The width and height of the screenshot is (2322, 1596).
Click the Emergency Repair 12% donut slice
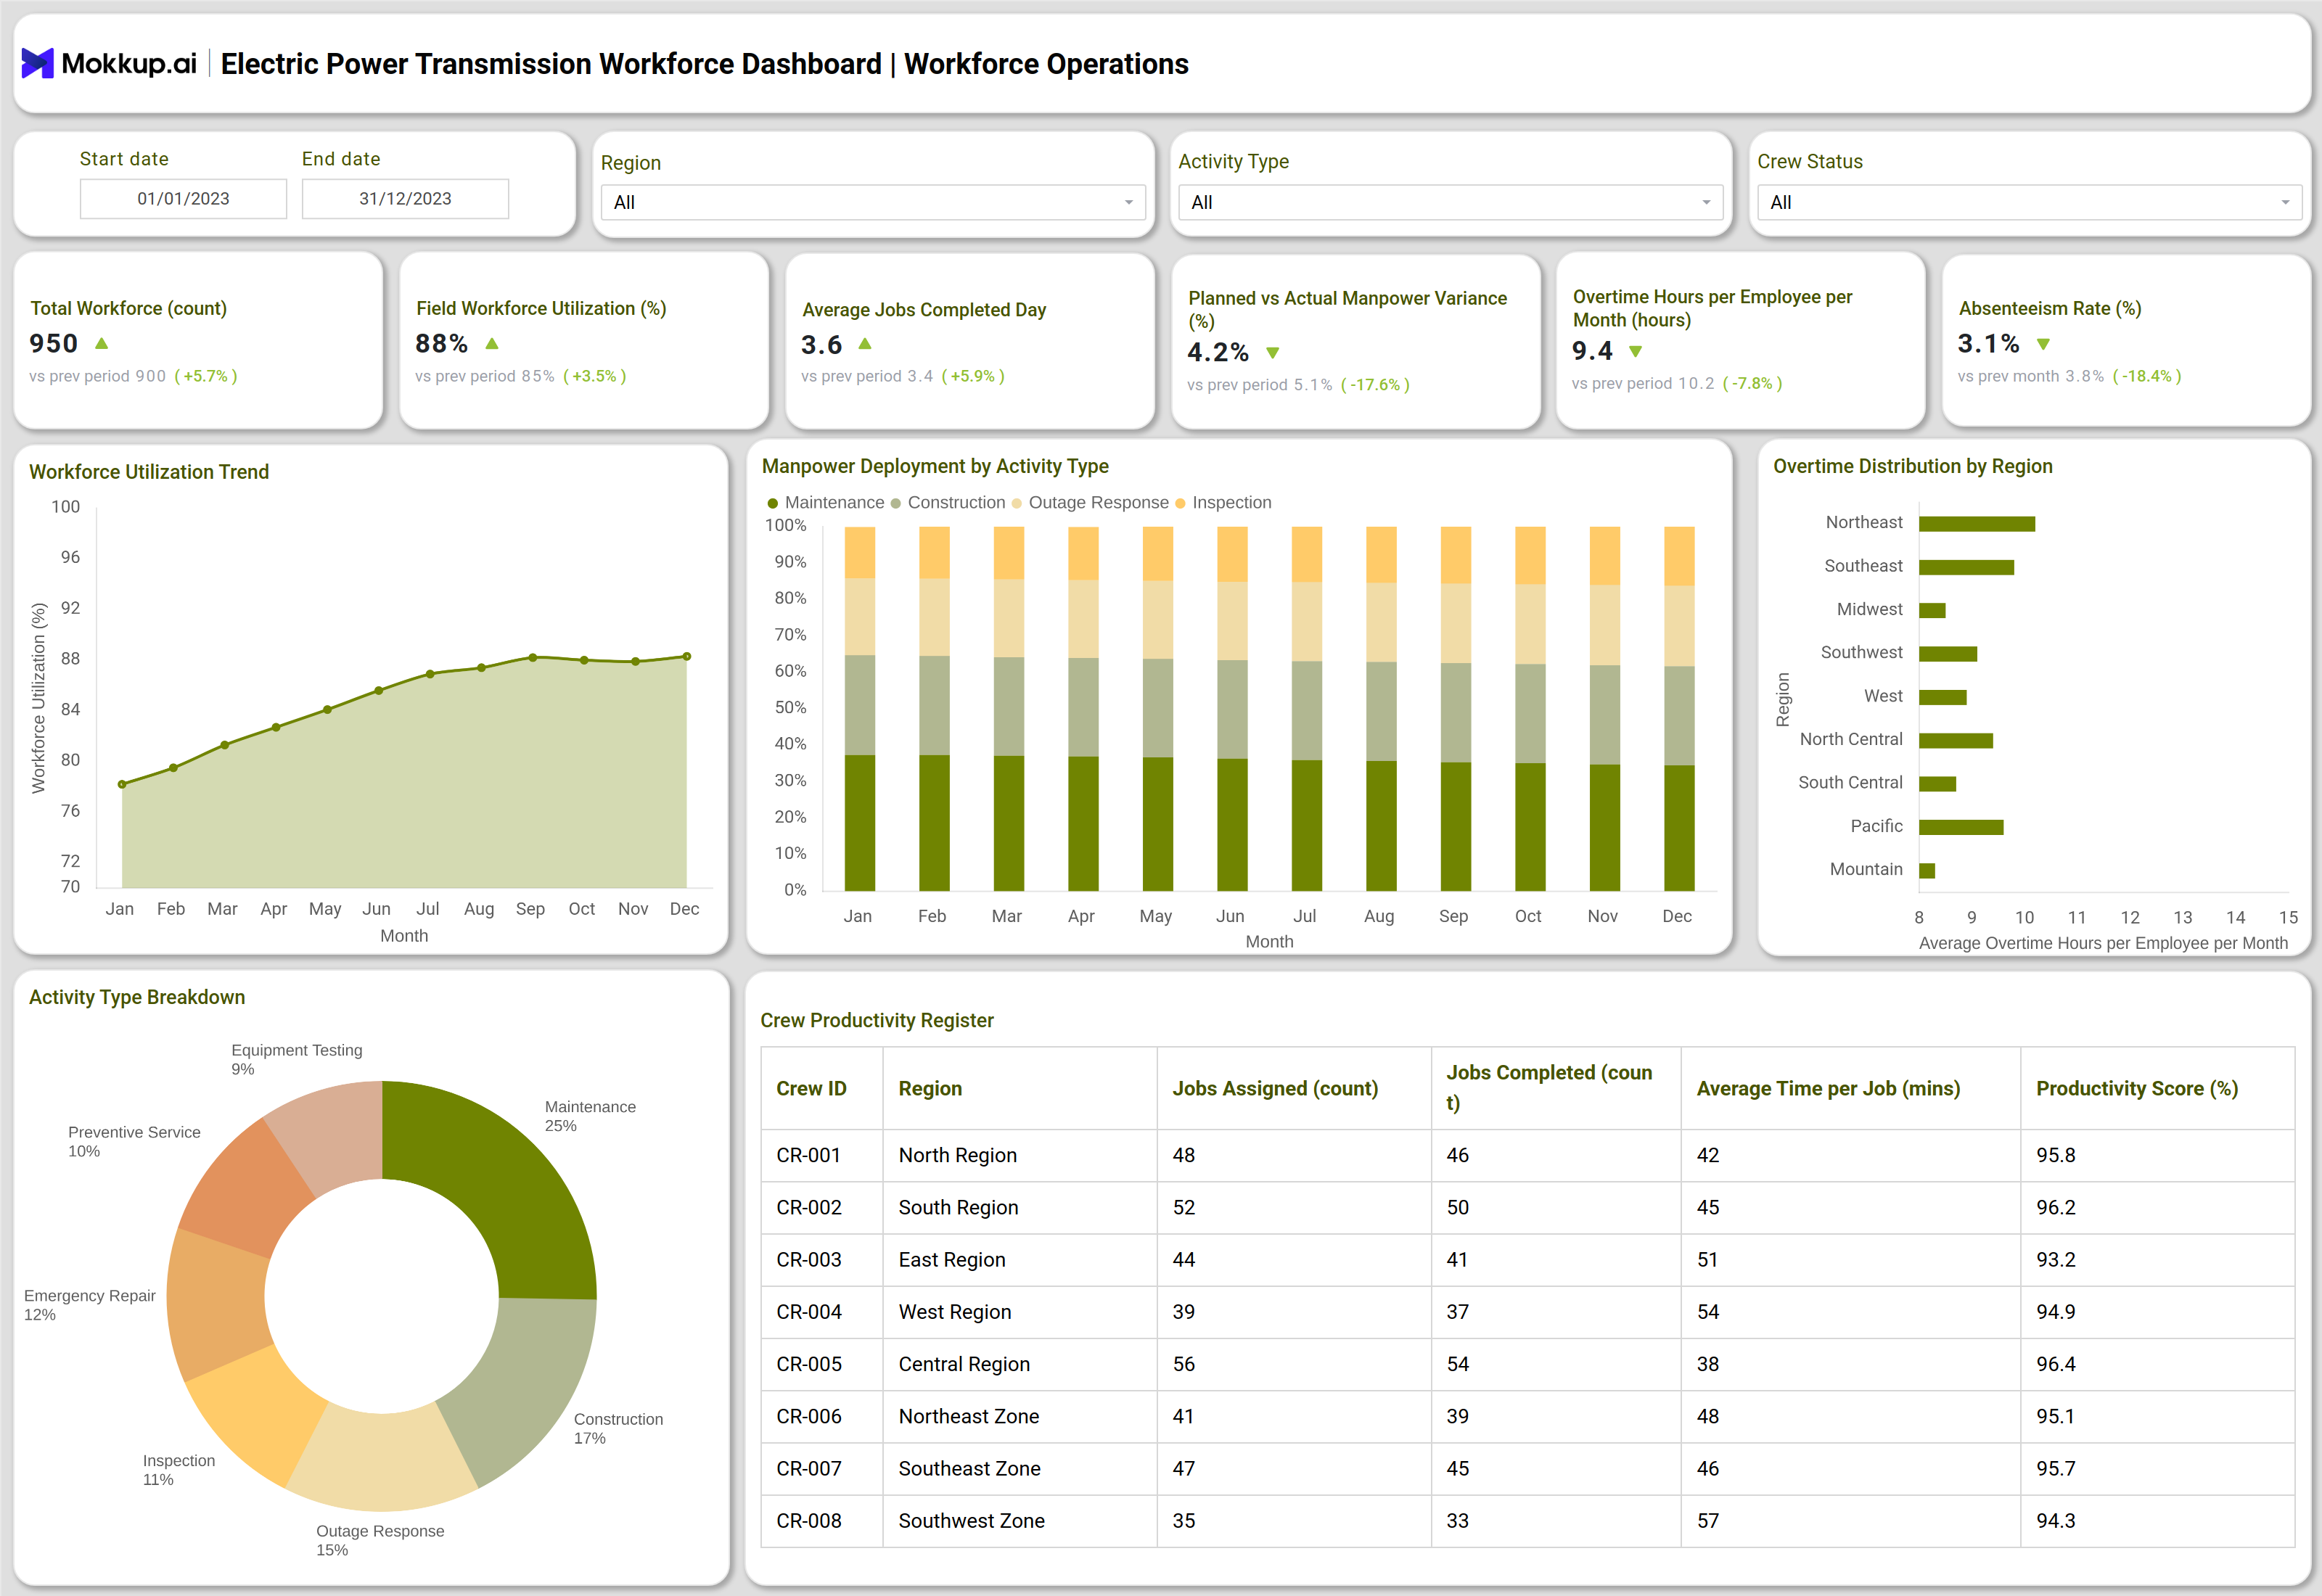click(x=218, y=1307)
